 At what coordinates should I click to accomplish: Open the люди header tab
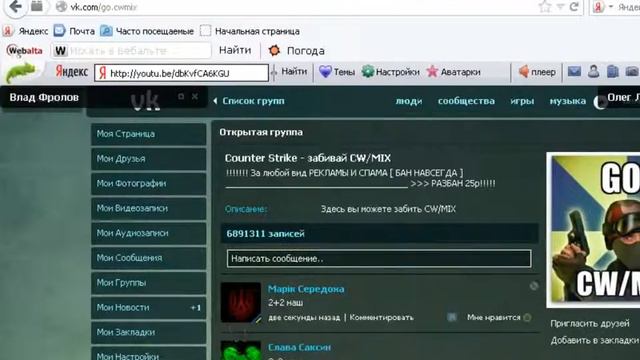pos(409,101)
